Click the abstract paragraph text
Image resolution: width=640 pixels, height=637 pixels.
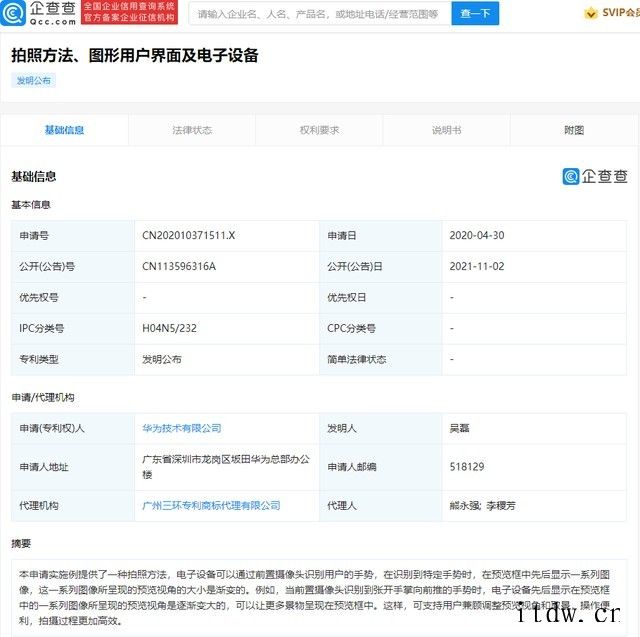click(x=314, y=598)
